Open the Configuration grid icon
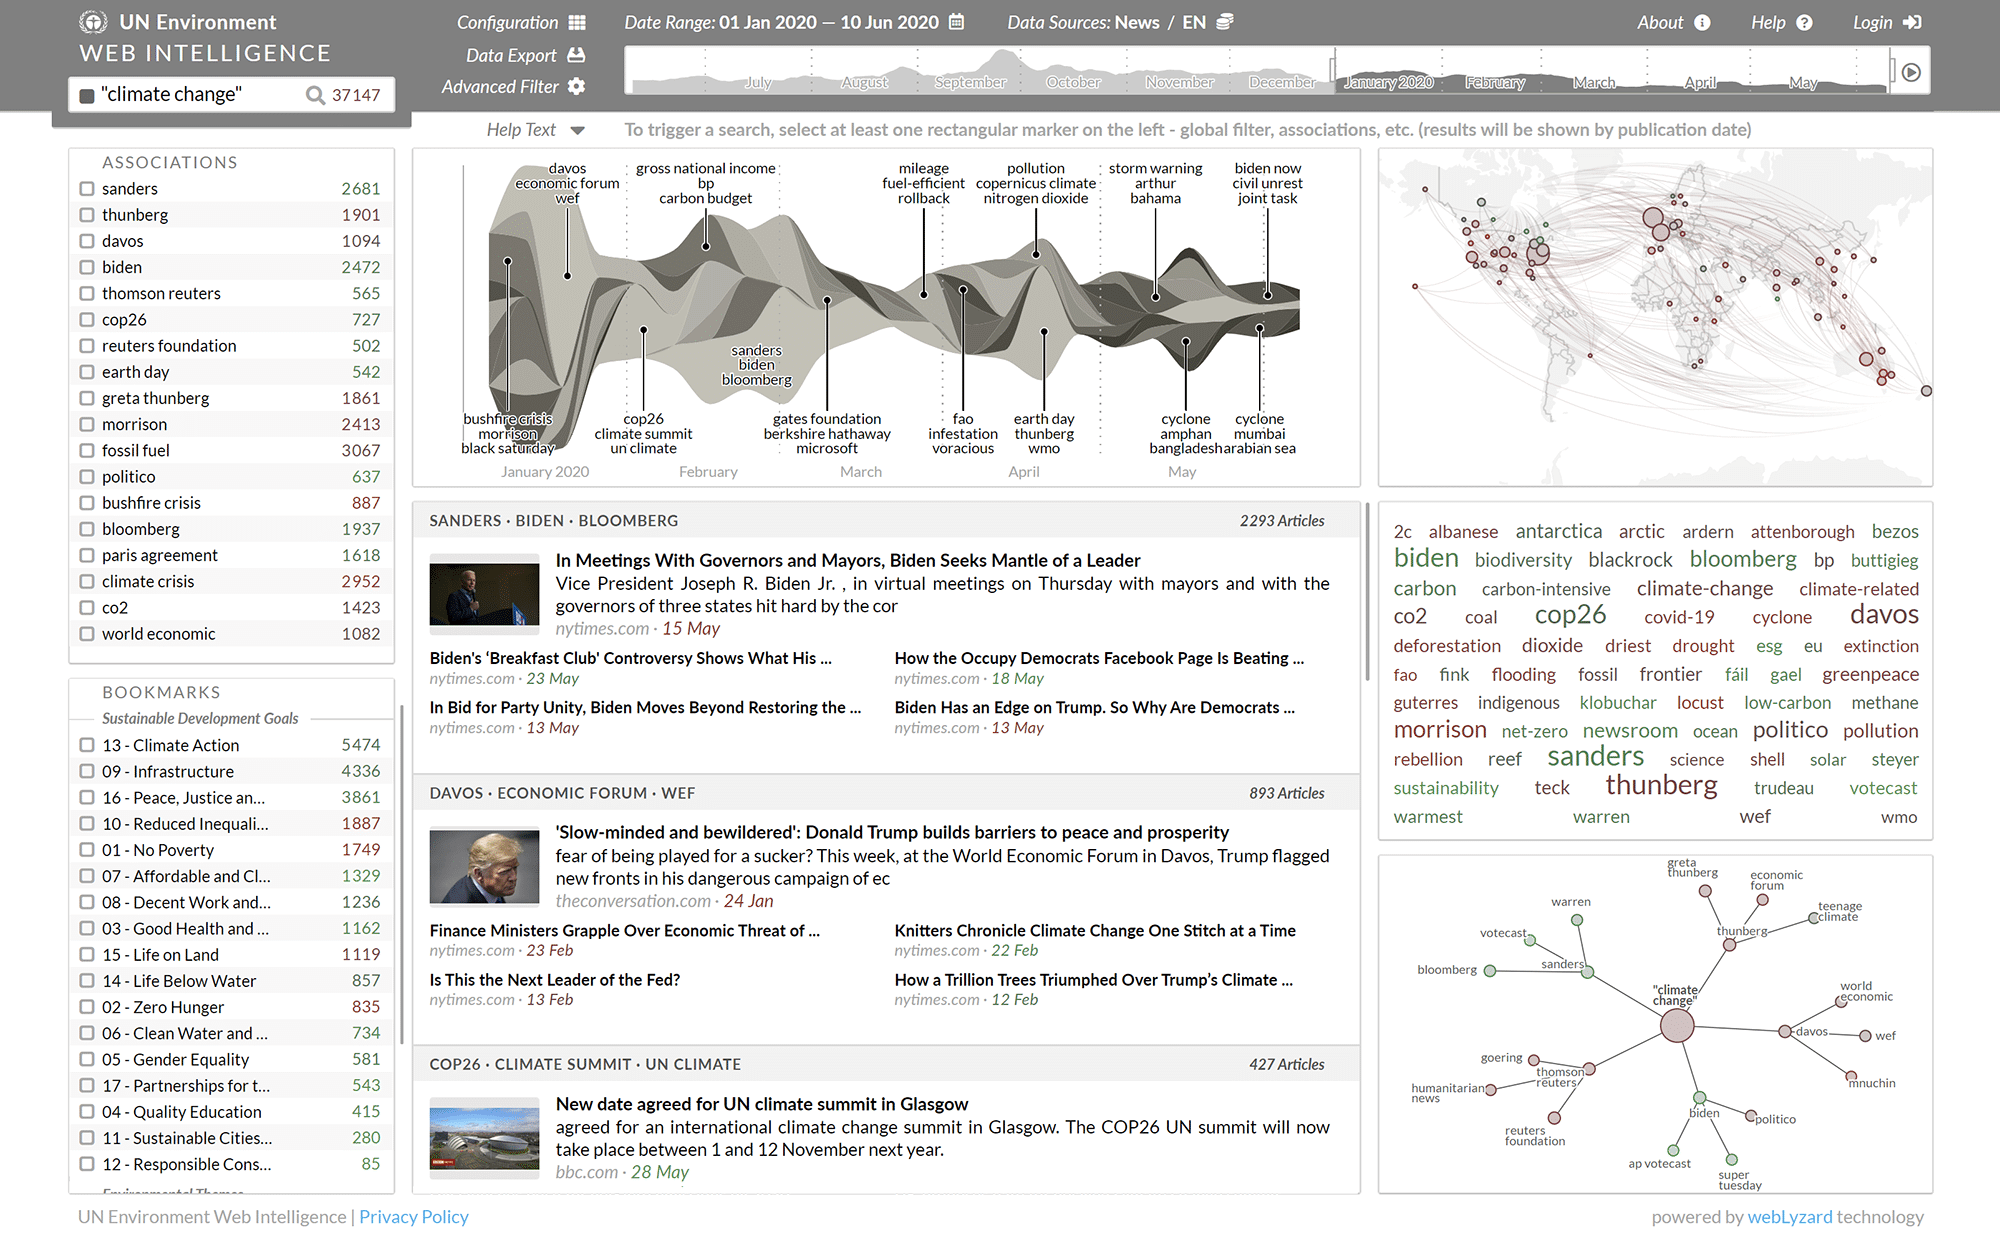Screen dimensions: 2000x1250 (577, 22)
